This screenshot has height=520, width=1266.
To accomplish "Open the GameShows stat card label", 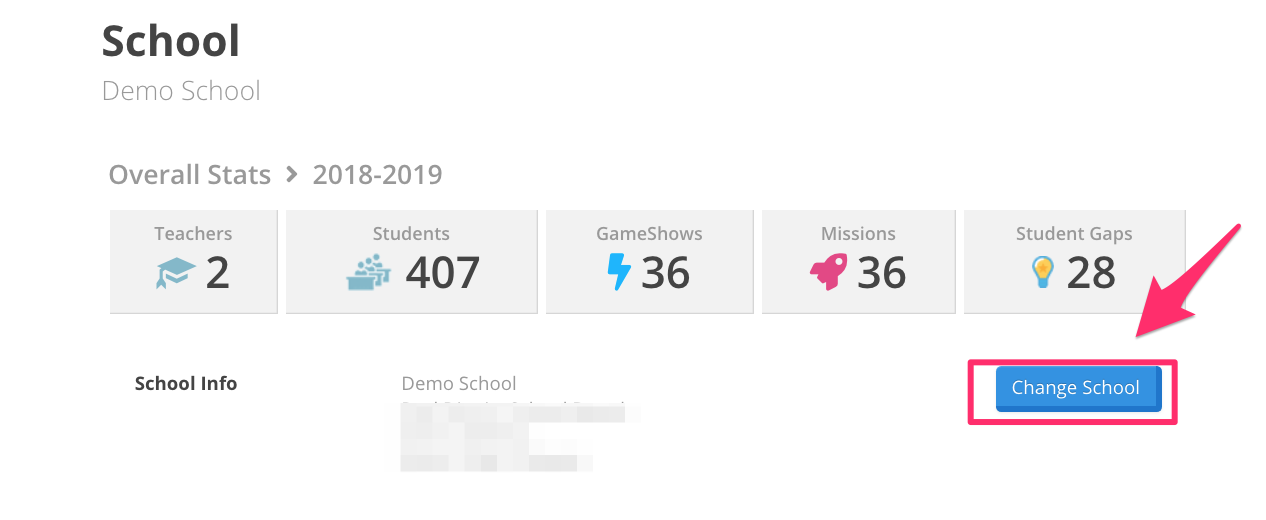I will point(649,233).
